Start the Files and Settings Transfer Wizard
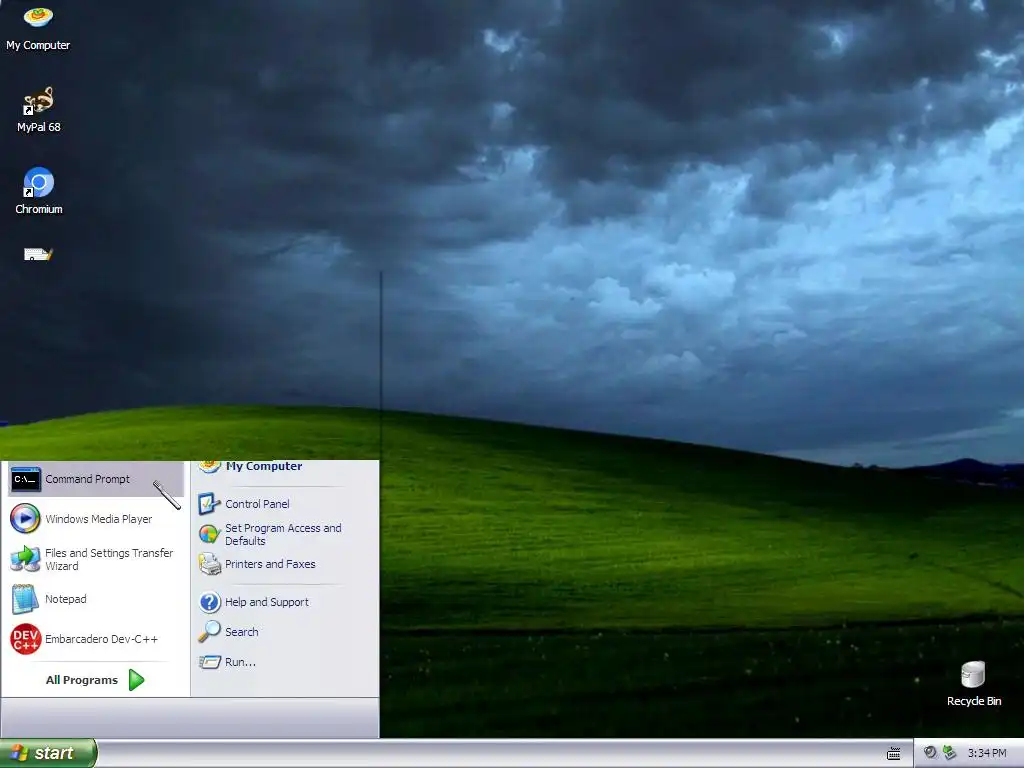The height and width of the screenshot is (768, 1024). (95, 559)
